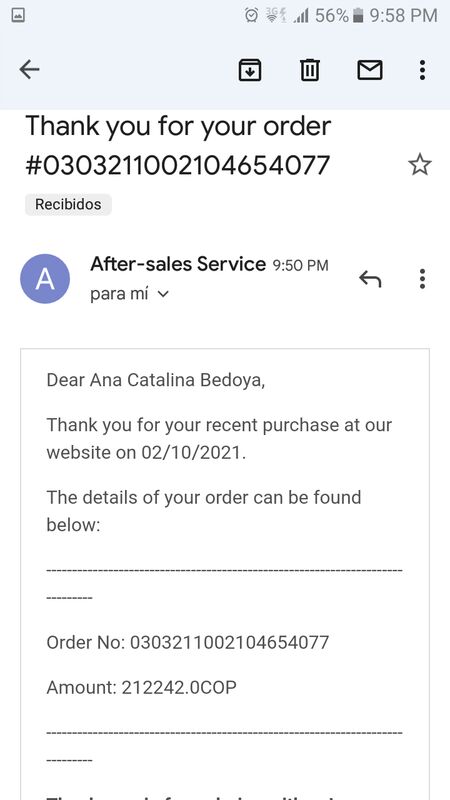Tap the 9:50 PM message timestamp

301,265
